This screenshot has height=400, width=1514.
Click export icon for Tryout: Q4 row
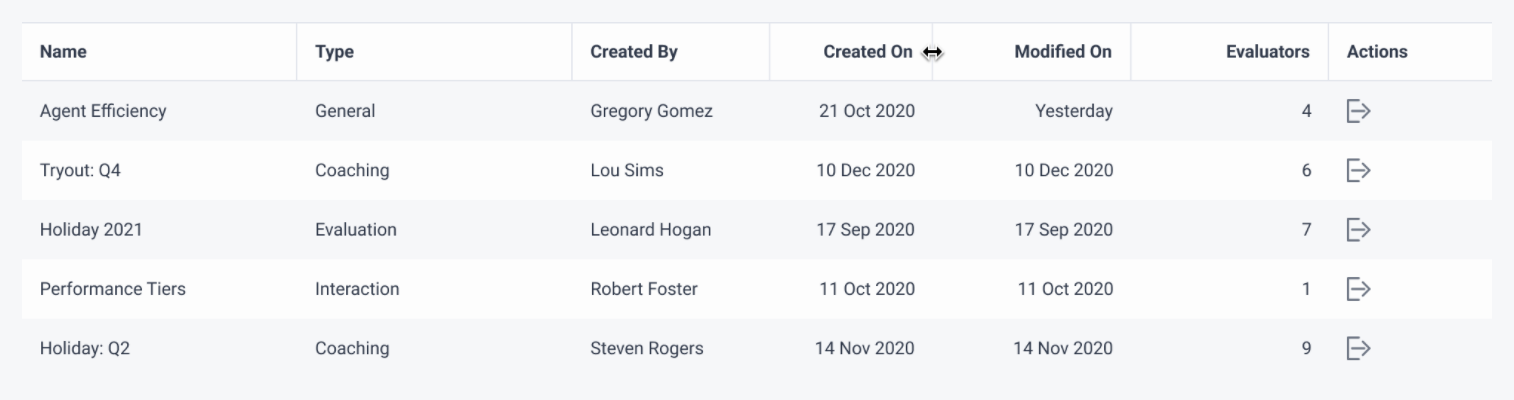pos(1357,170)
